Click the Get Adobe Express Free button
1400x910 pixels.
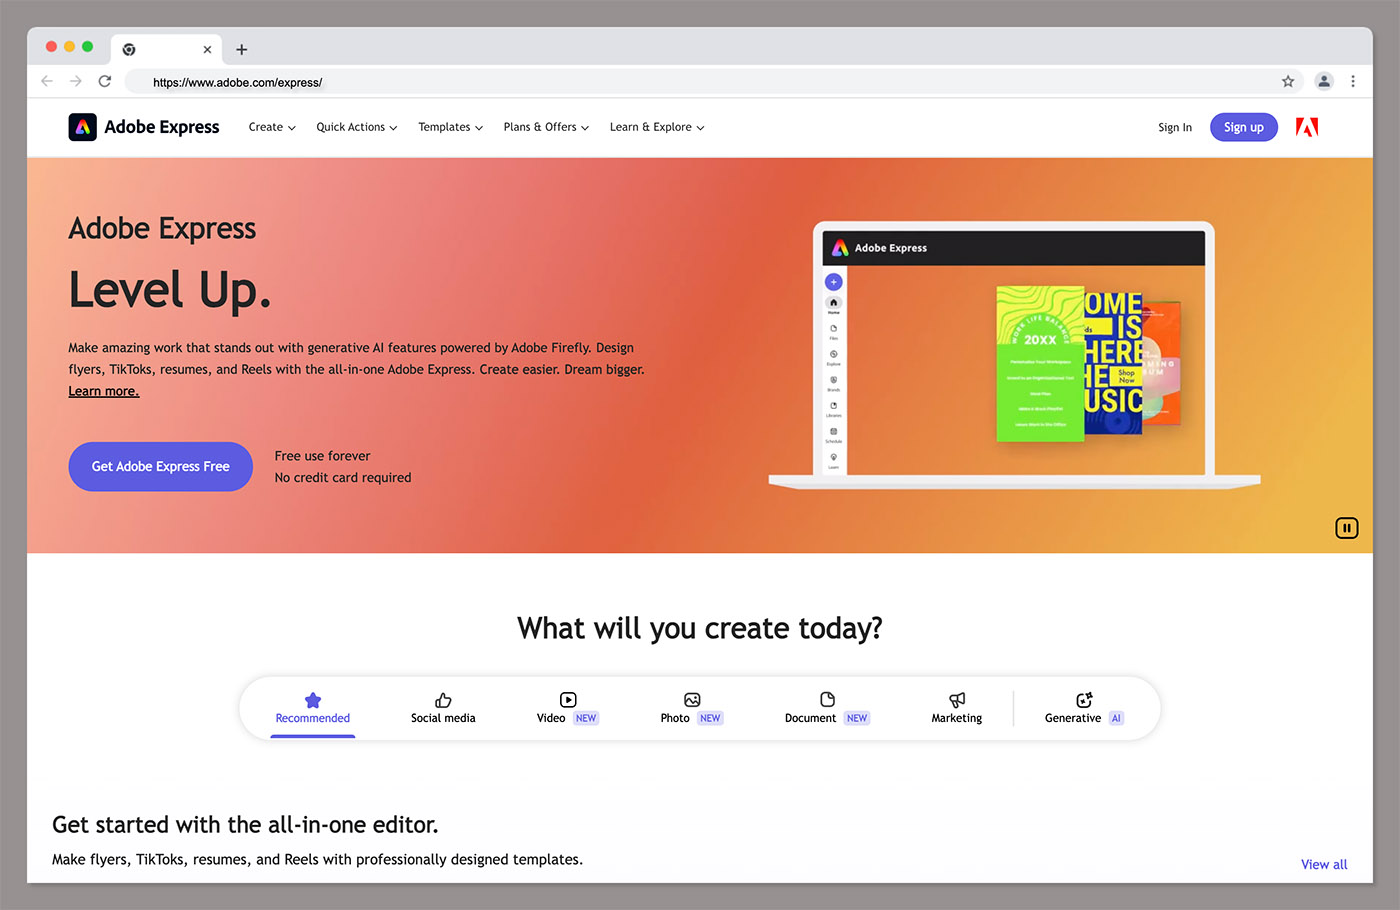[160, 466]
